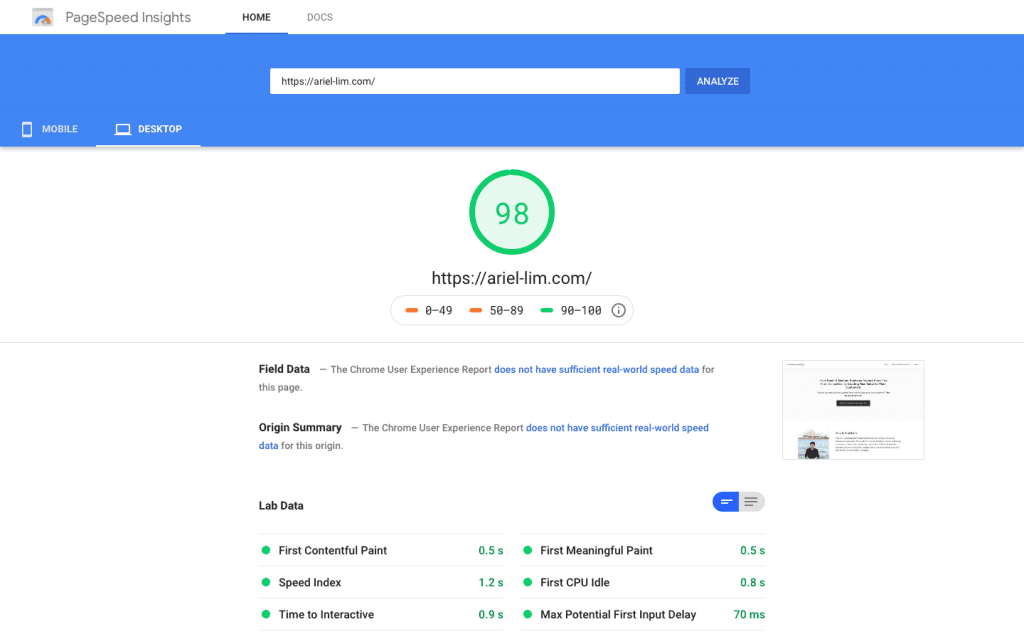
Task: Focus the URL input field
Action: [x=475, y=81]
